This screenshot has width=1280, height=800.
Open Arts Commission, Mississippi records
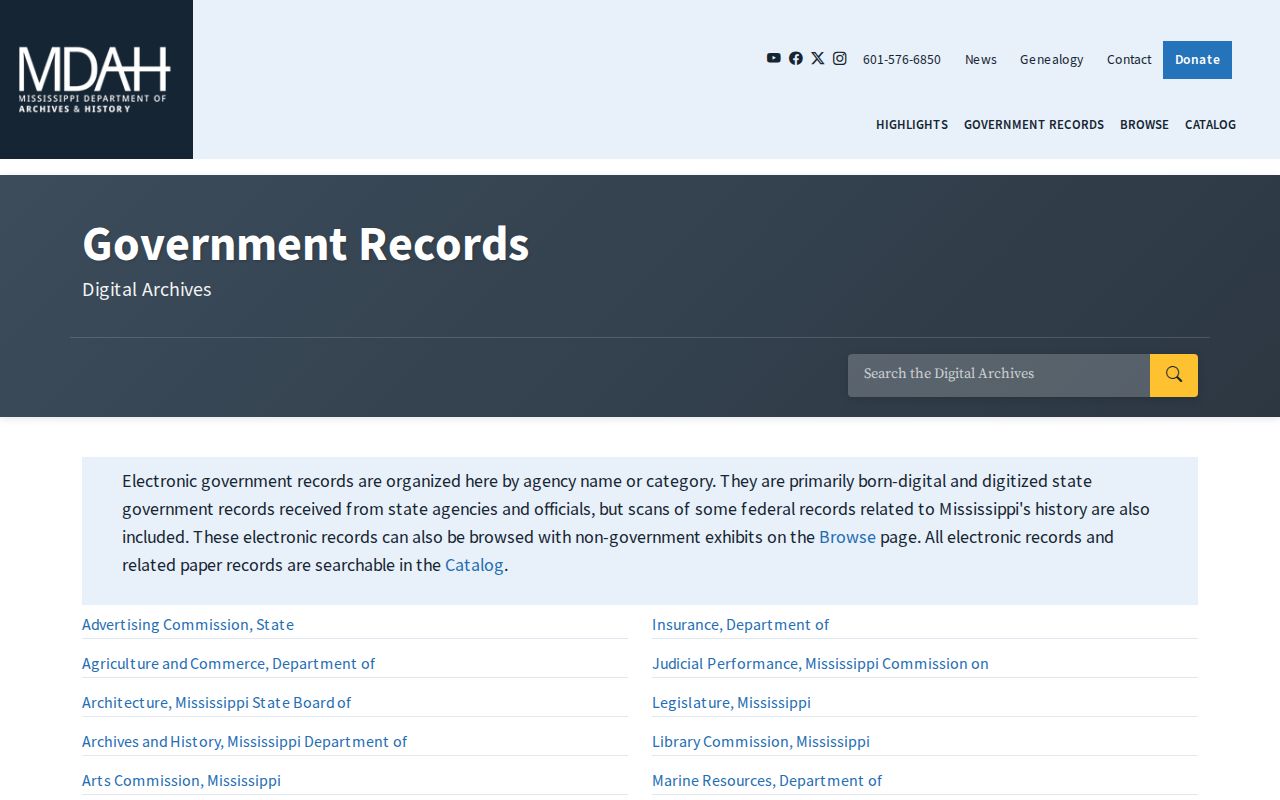[x=181, y=780]
